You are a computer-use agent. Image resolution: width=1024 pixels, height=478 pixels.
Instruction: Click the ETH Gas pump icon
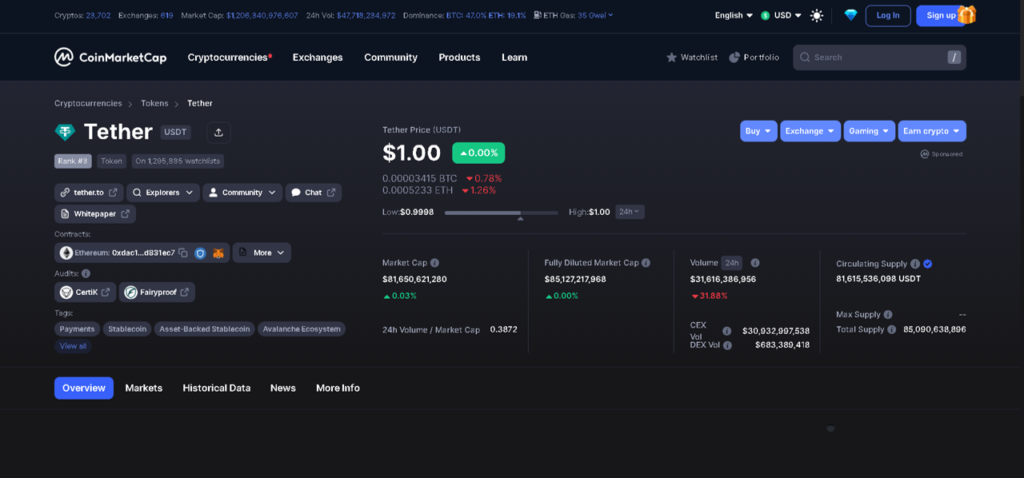pyautogui.click(x=537, y=15)
